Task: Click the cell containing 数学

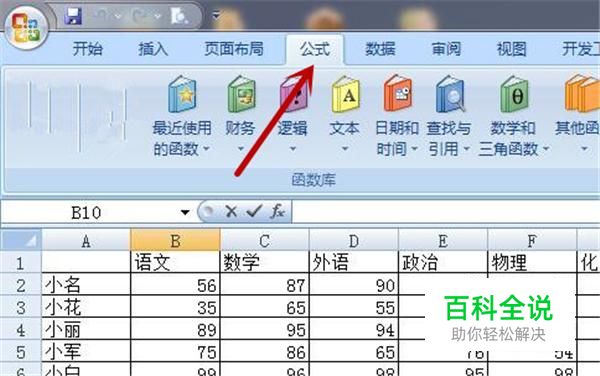Action: tap(265, 263)
